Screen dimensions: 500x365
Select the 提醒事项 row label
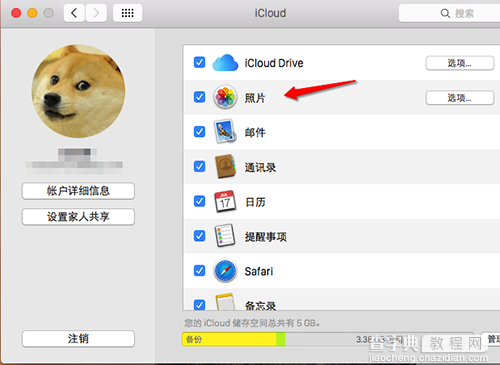click(266, 237)
